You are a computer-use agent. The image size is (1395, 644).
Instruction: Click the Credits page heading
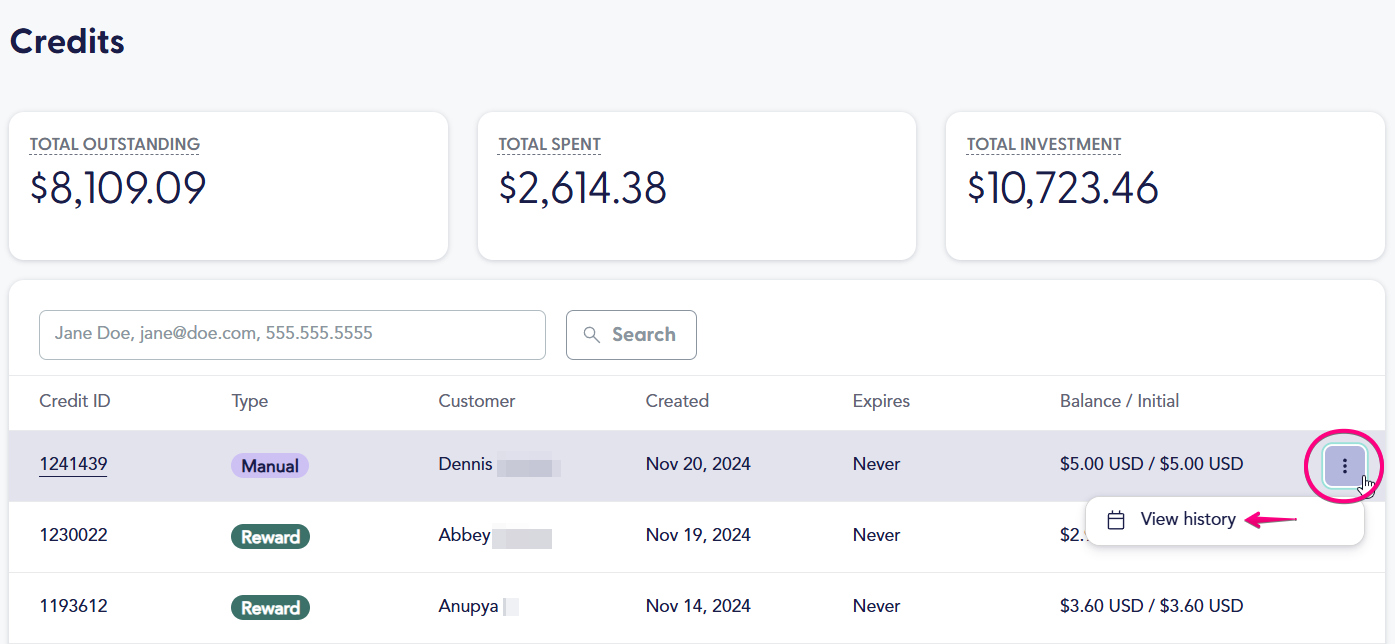[66, 41]
